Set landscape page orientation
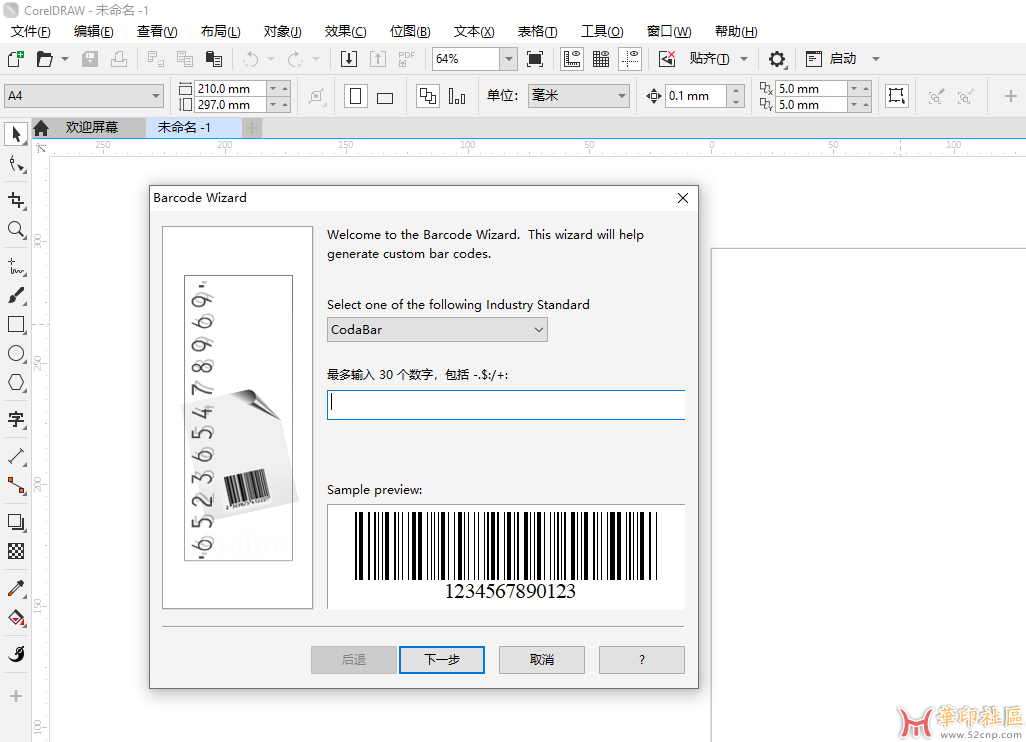Viewport: 1026px width, 742px height. click(x=385, y=97)
